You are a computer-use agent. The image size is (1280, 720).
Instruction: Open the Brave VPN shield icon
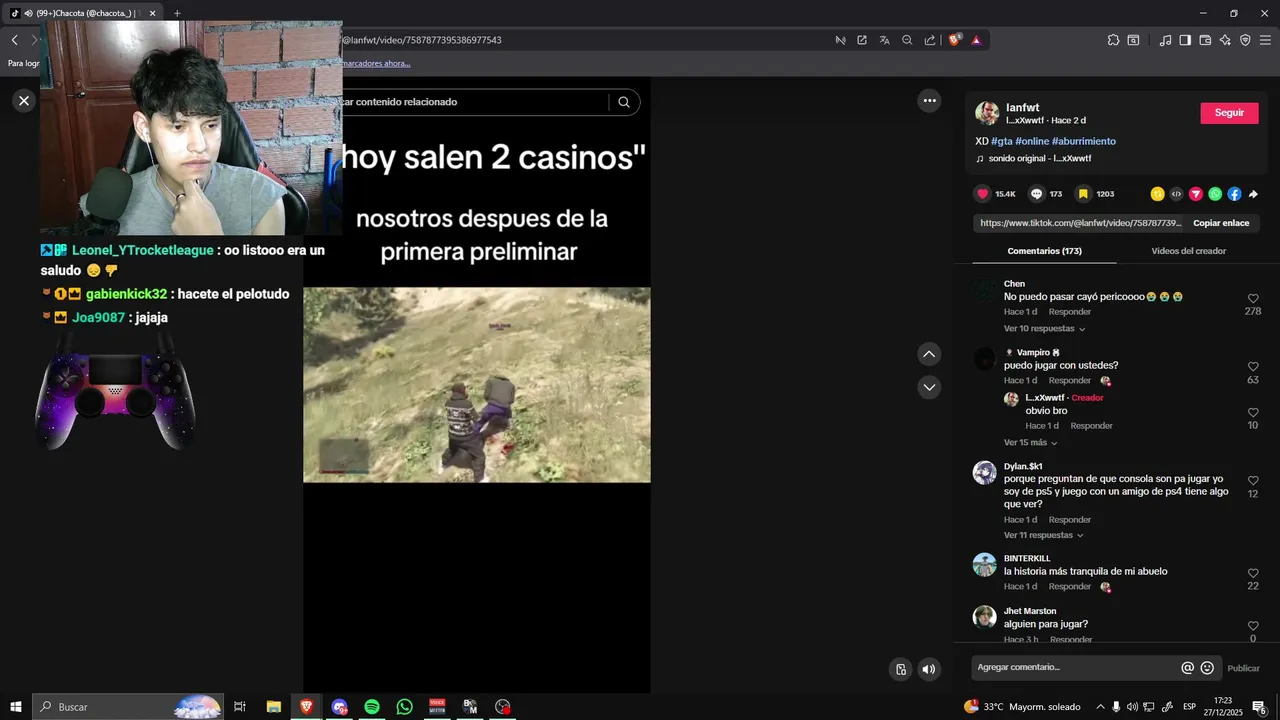tap(1245, 40)
